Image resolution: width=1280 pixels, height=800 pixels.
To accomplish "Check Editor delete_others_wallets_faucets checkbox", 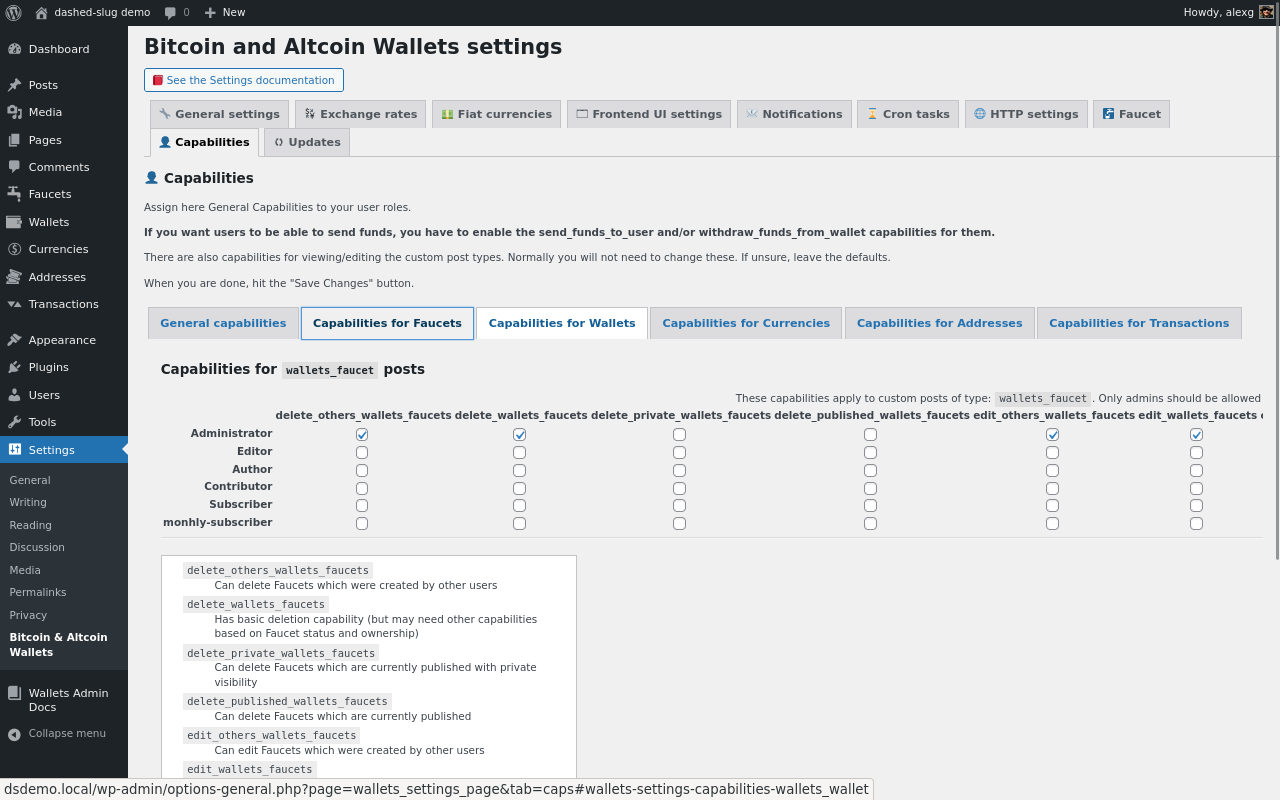I will click(362, 452).
